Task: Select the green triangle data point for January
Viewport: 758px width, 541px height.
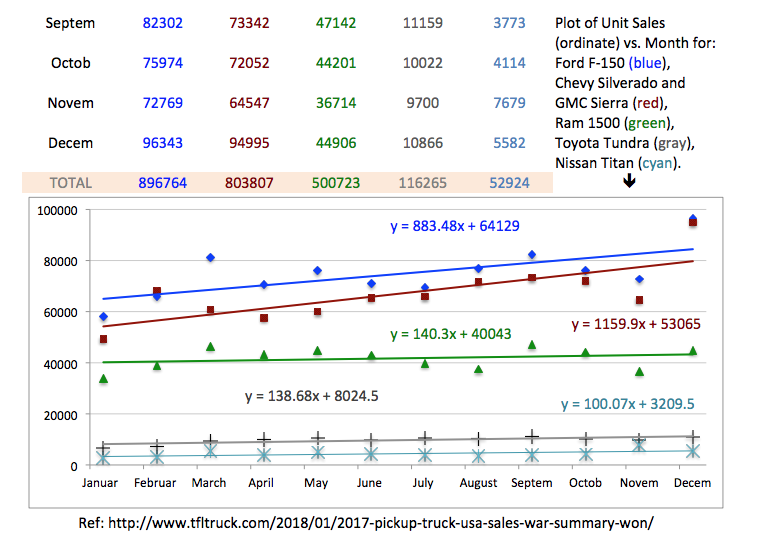Action: (103, 379)
